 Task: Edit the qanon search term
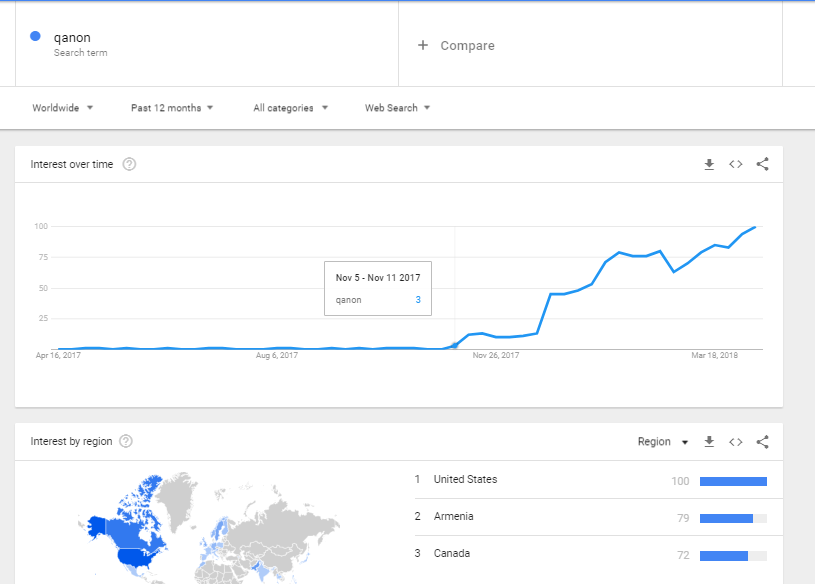pyautogui.click(x=72, y=38)
